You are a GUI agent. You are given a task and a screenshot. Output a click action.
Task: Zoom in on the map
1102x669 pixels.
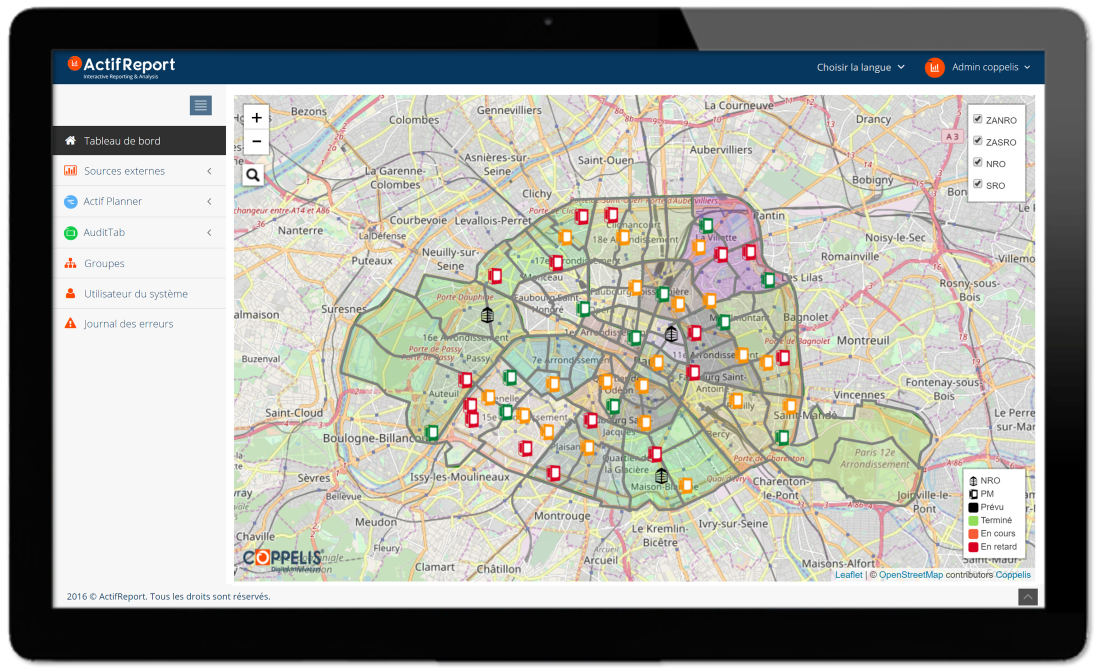[x=257, y=117]
